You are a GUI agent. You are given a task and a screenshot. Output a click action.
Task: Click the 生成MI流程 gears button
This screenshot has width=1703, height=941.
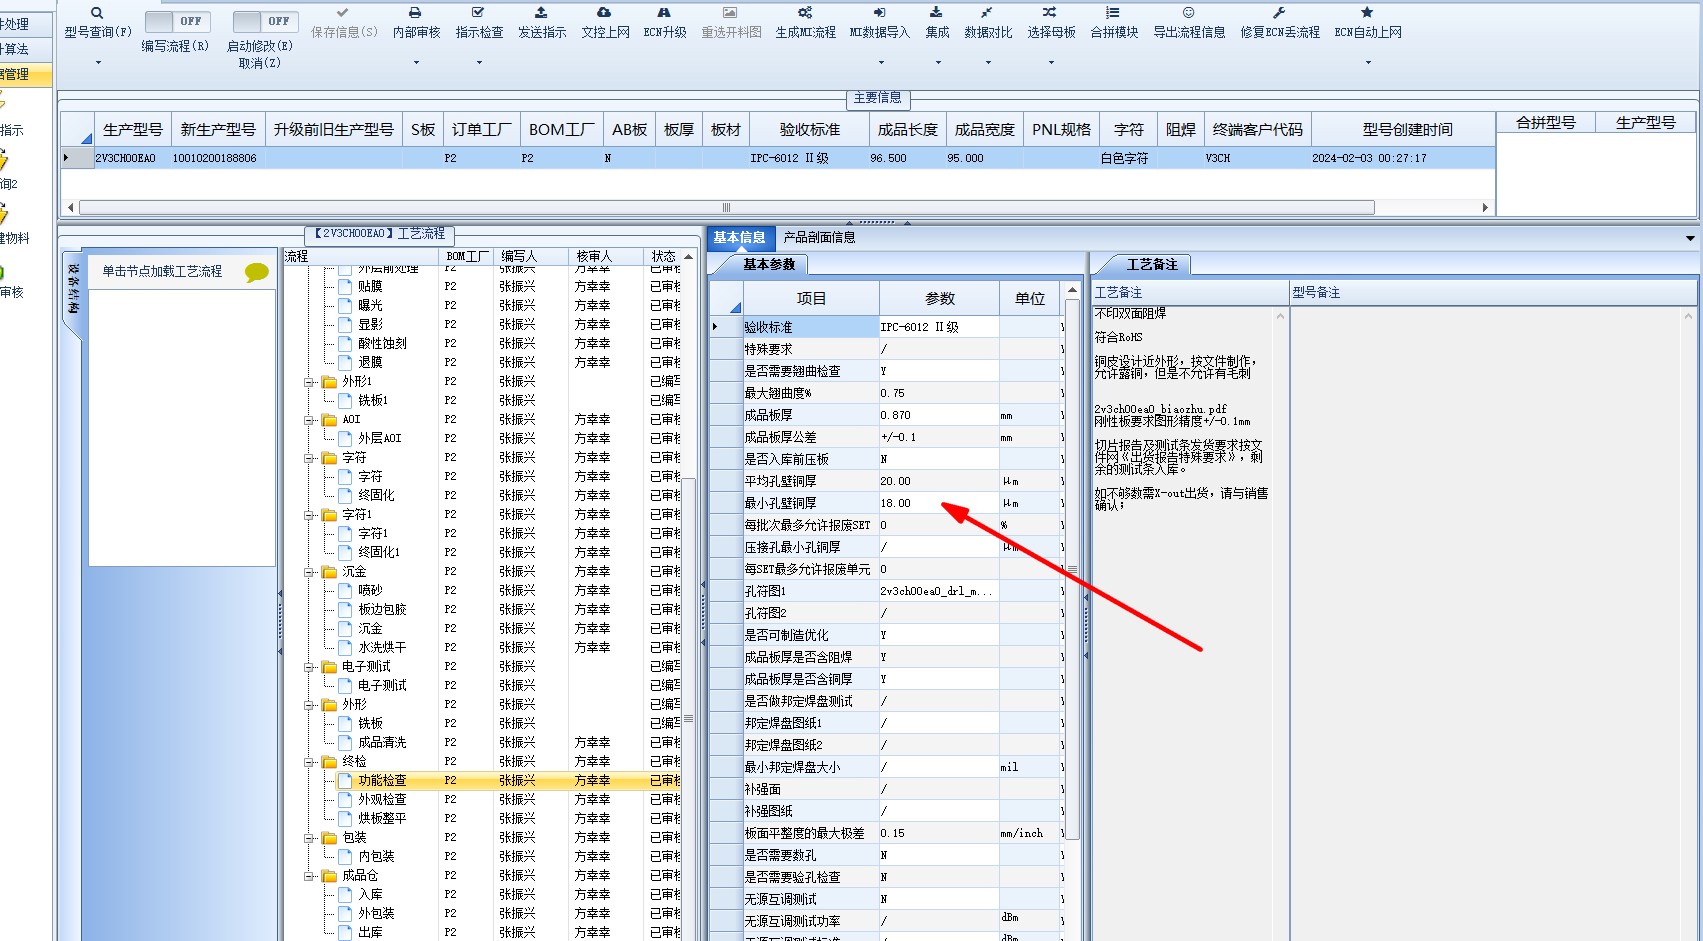pos(805,23)
